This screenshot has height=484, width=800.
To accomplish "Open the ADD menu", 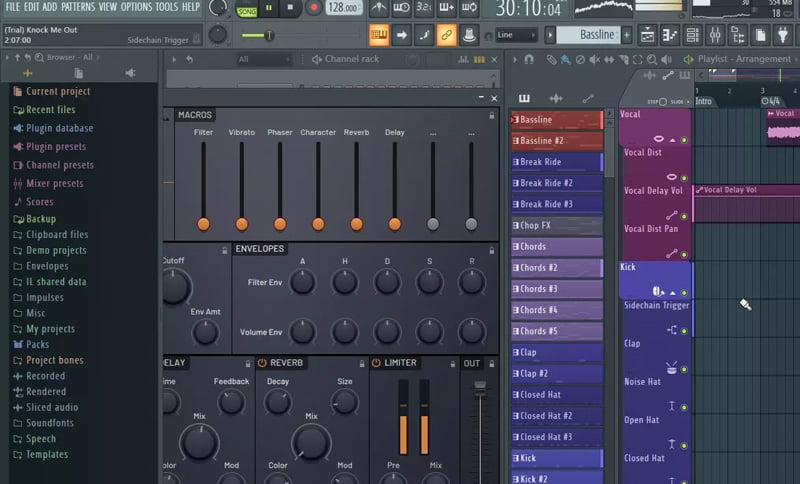I will (x=49, y=7).
